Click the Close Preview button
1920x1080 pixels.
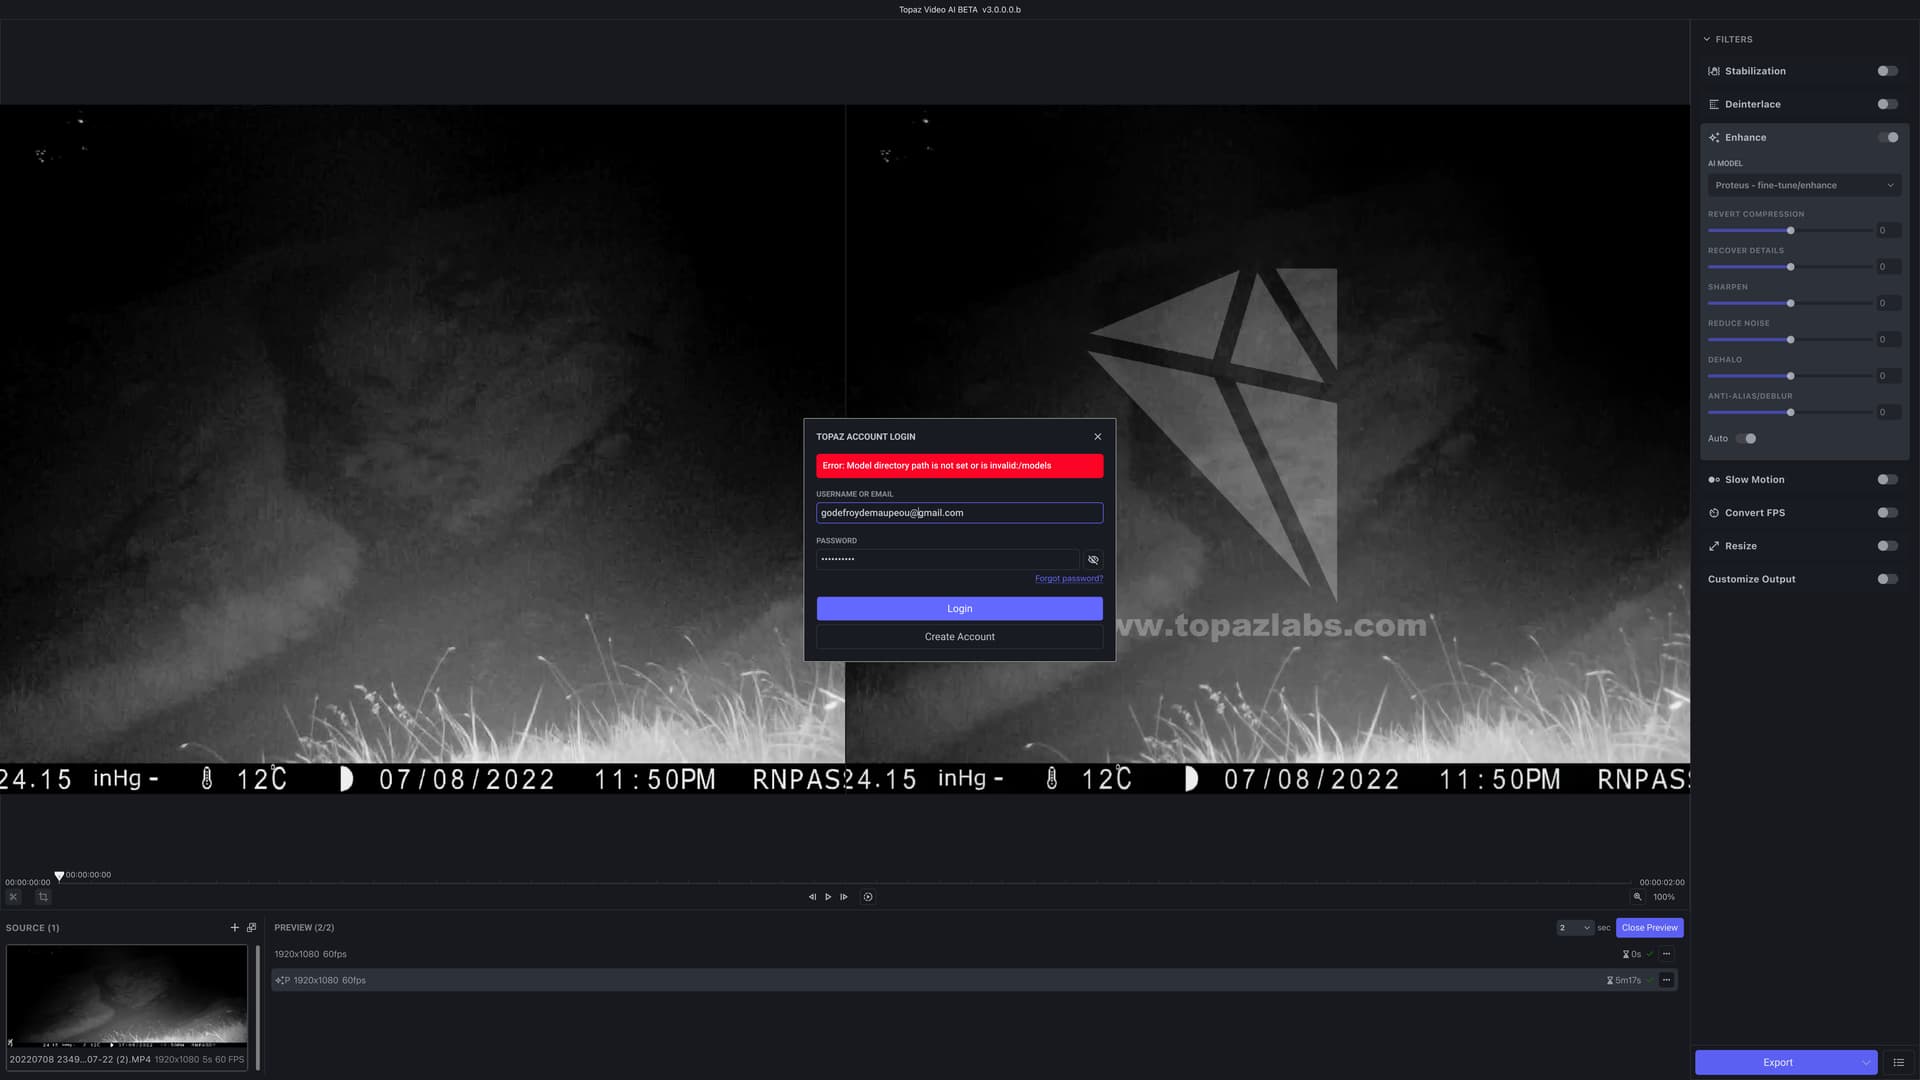1649,928
